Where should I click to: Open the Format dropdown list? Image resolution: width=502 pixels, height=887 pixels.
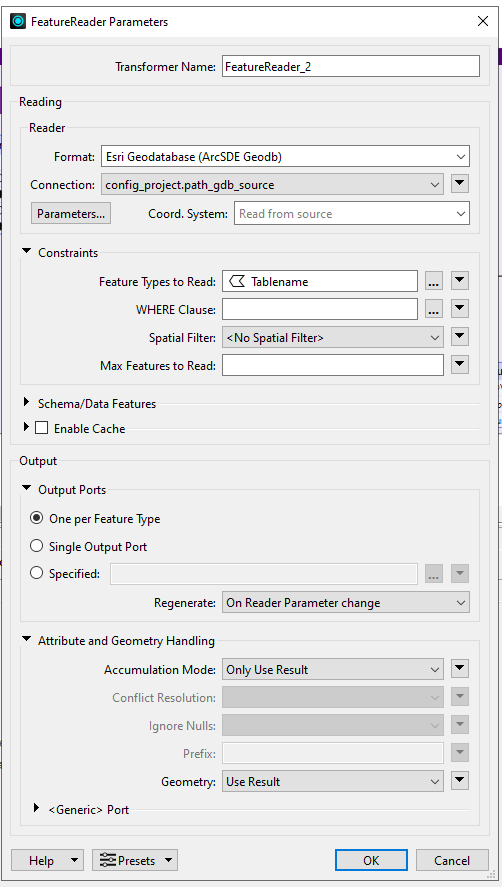coord(285,157)
